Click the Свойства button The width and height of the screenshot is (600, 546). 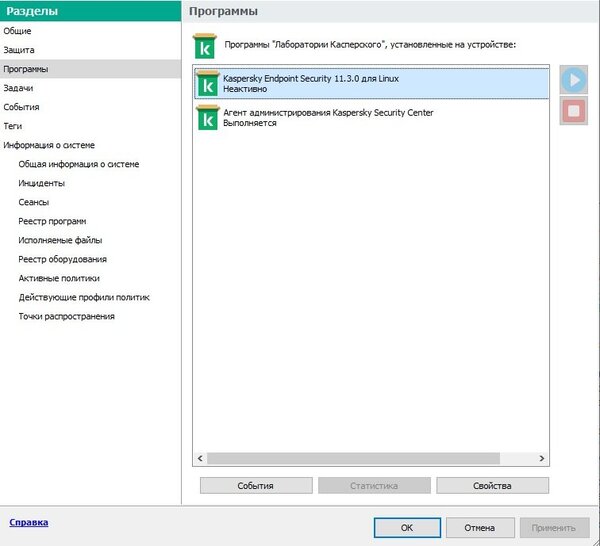coord(492,486)
